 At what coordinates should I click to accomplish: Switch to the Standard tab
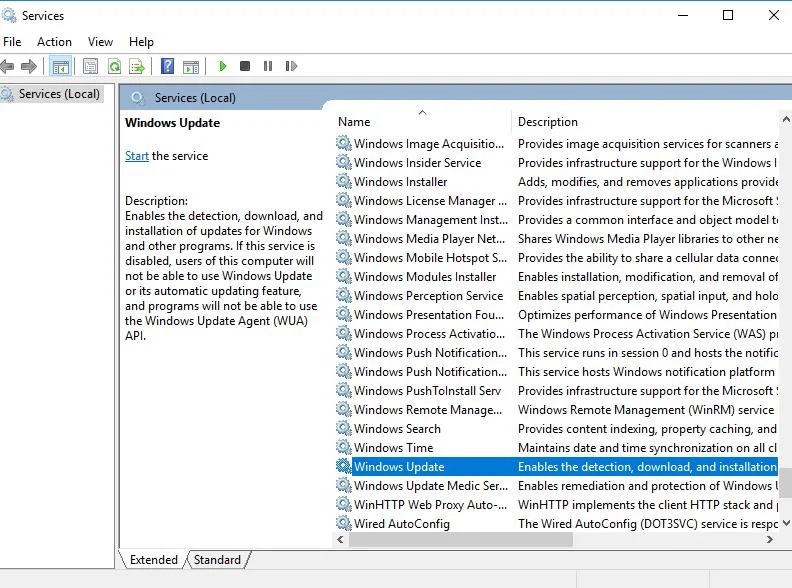pos(217,560)
